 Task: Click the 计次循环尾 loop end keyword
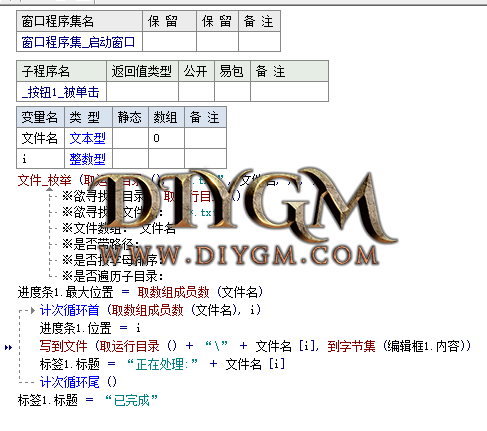click(69, 382)
